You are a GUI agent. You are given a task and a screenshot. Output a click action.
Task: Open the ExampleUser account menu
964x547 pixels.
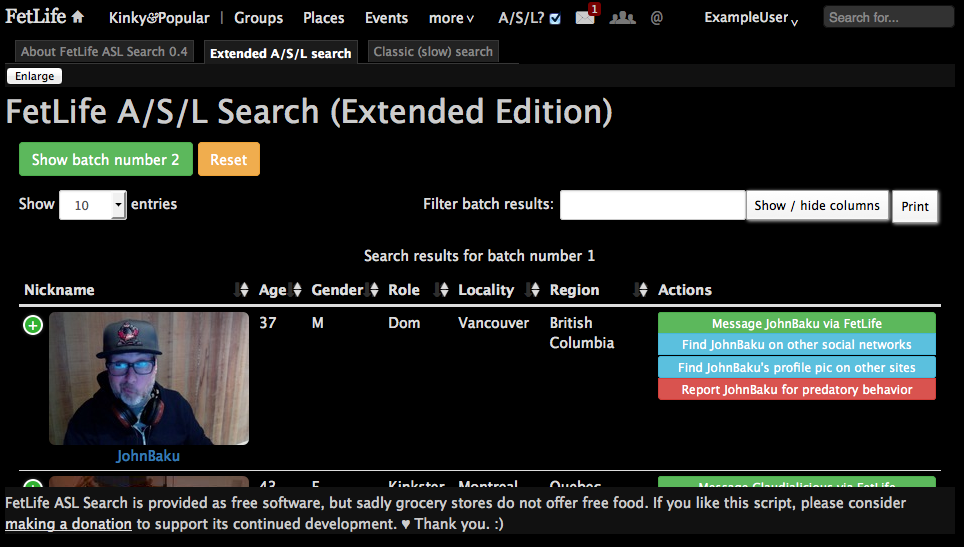coord(751,18)
